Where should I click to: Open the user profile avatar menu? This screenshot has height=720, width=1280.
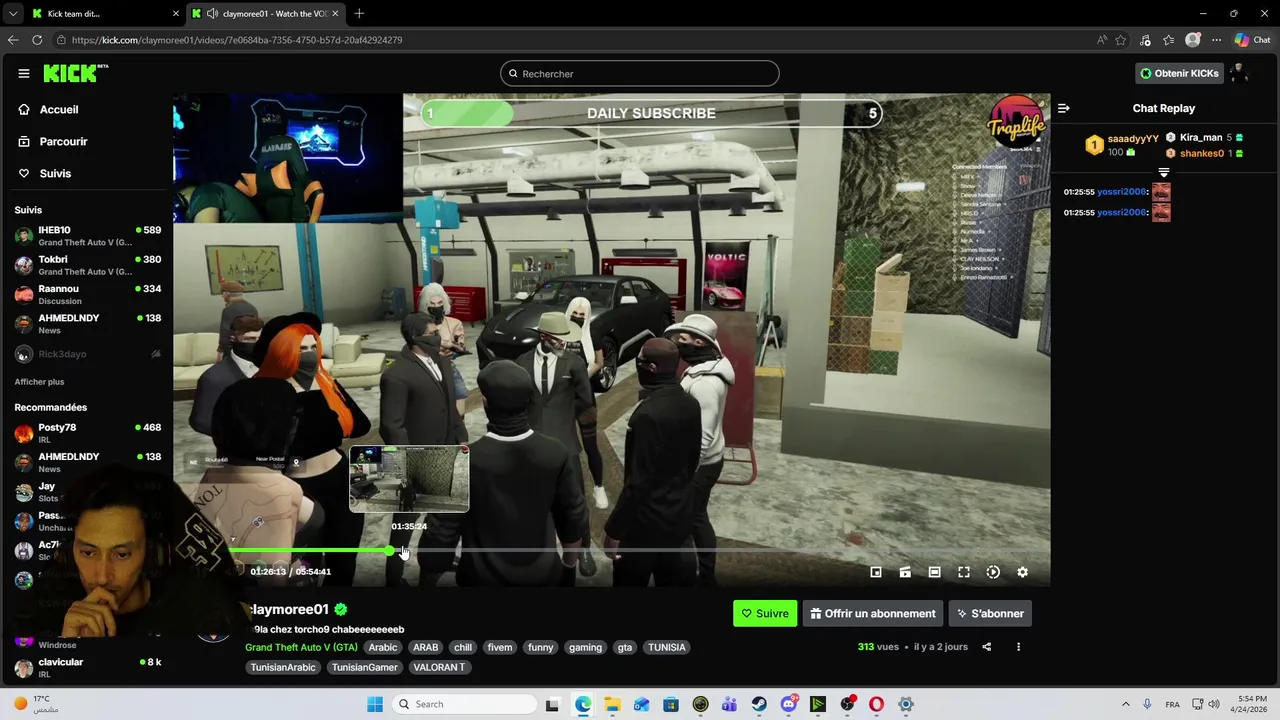pos(1240,73)
